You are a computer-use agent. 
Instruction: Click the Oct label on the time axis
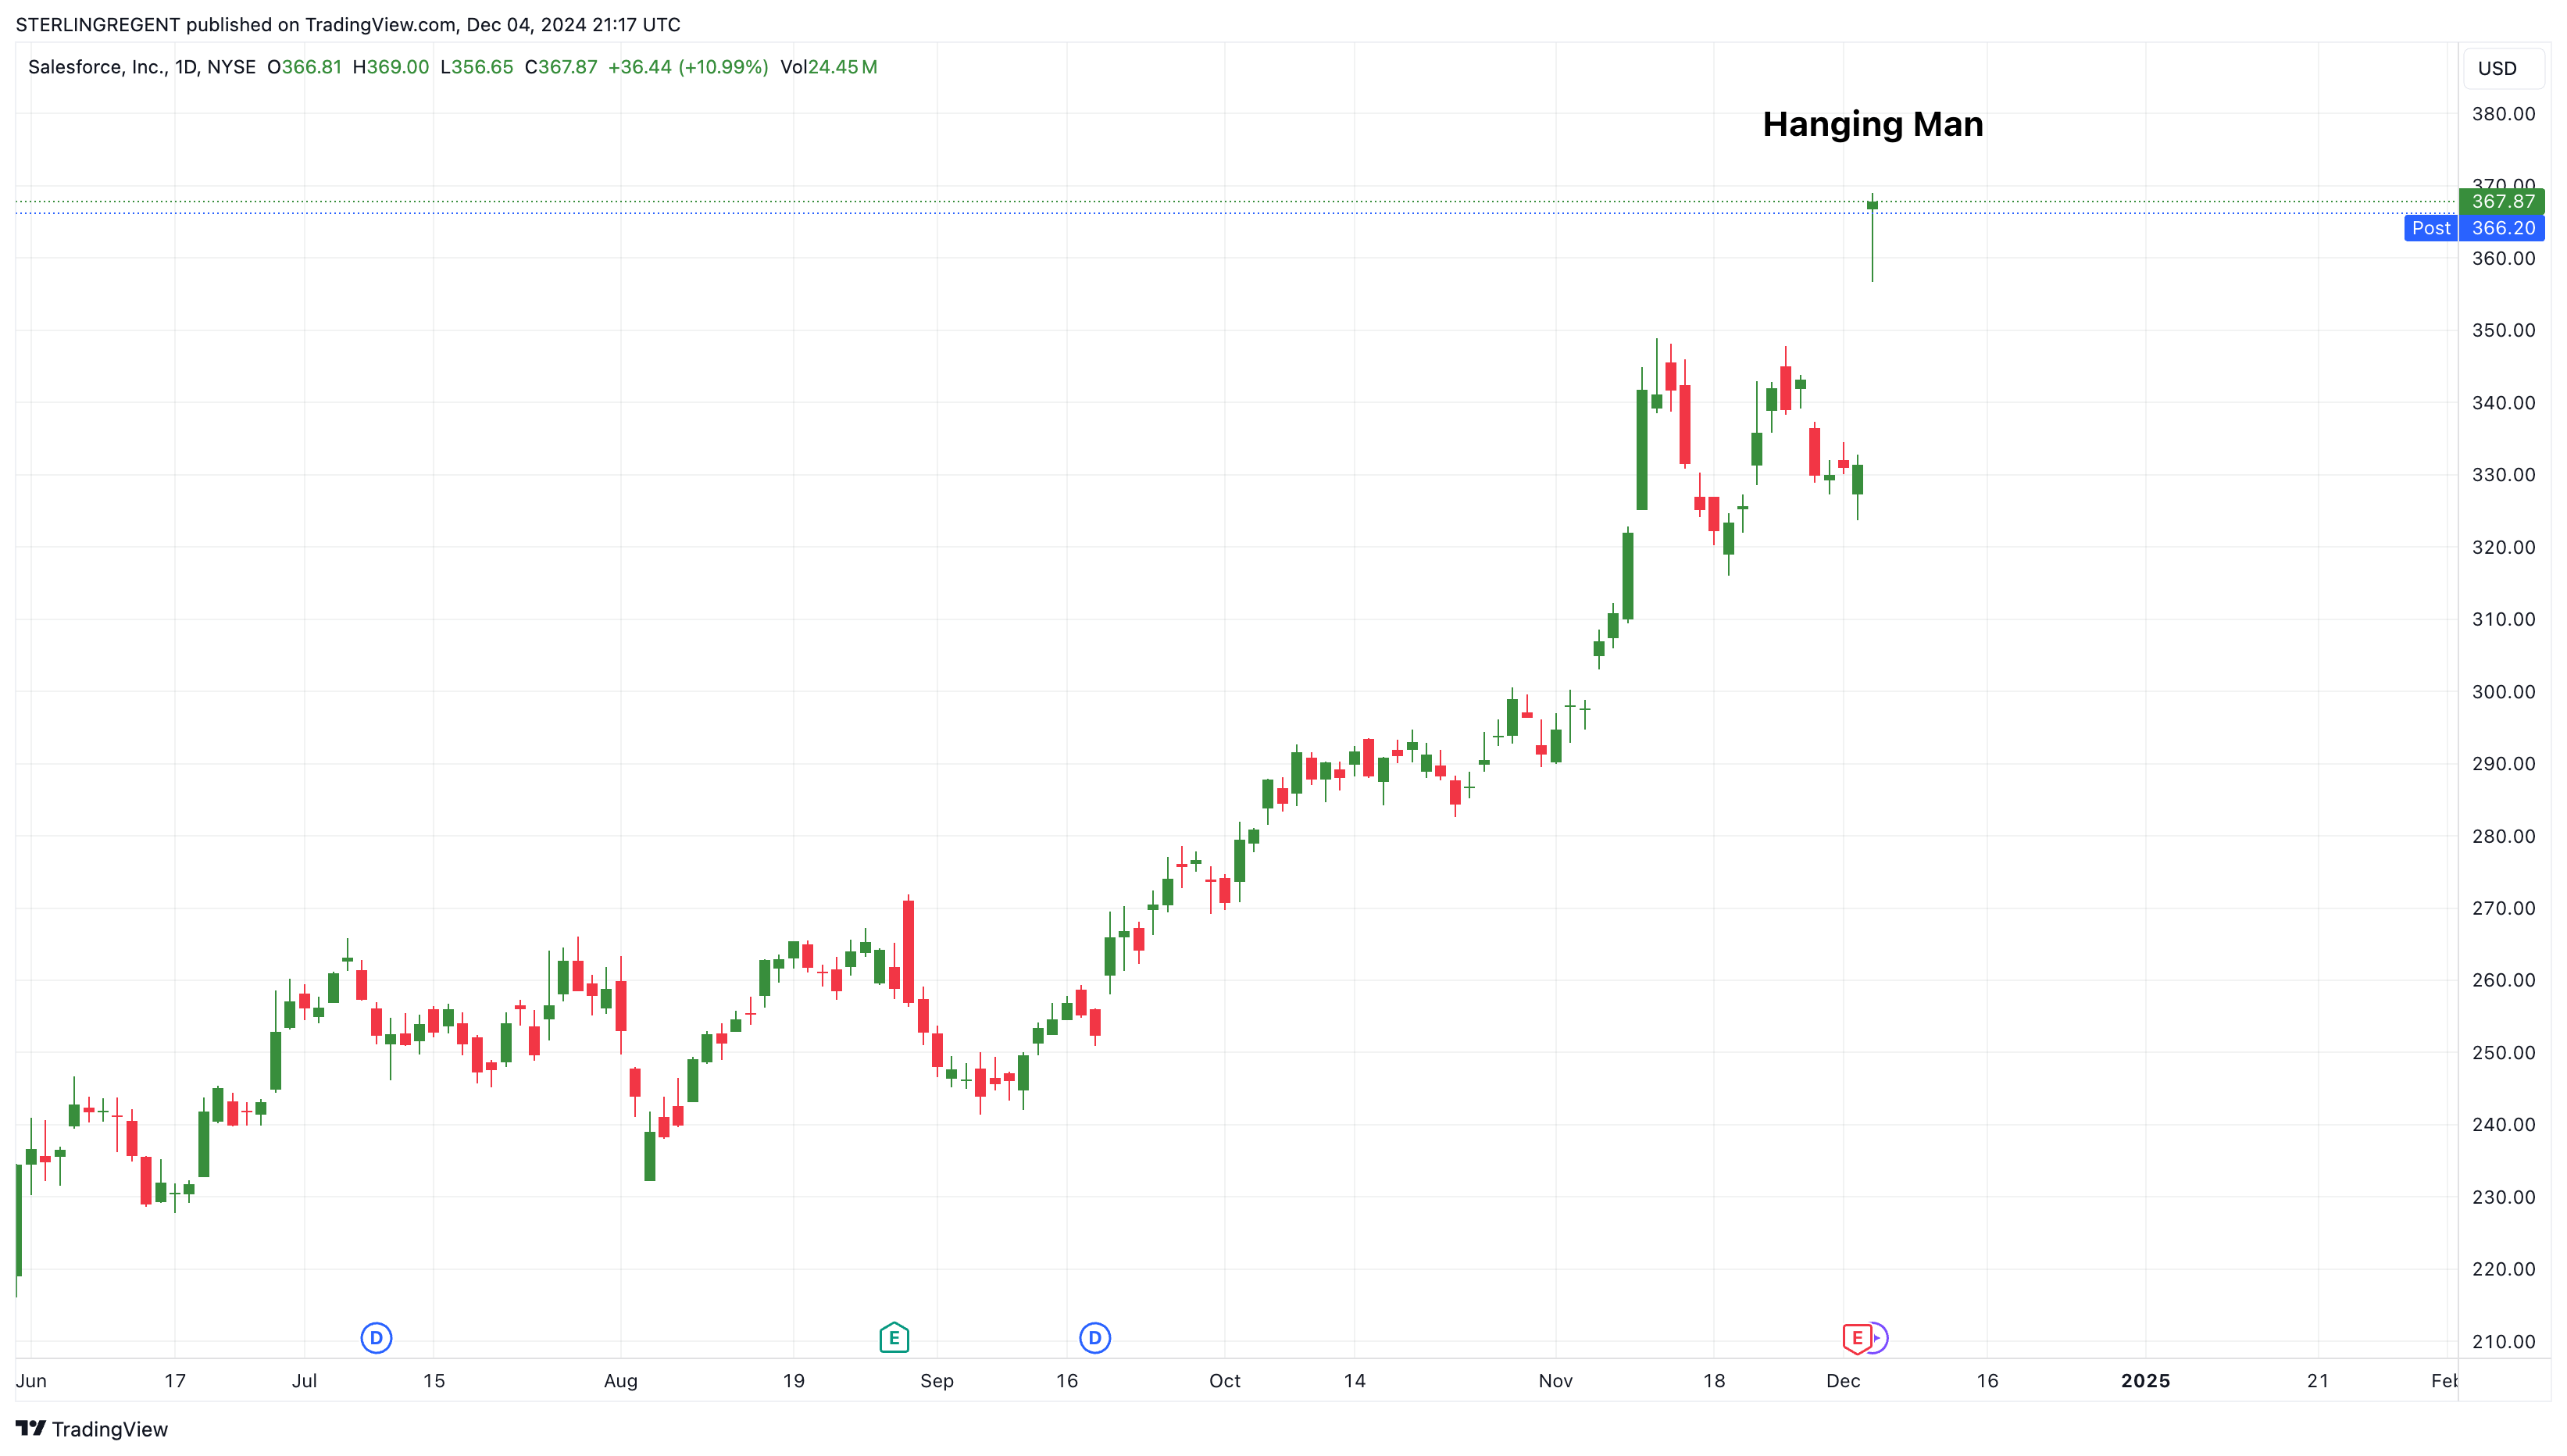tap(1225, 1381)
